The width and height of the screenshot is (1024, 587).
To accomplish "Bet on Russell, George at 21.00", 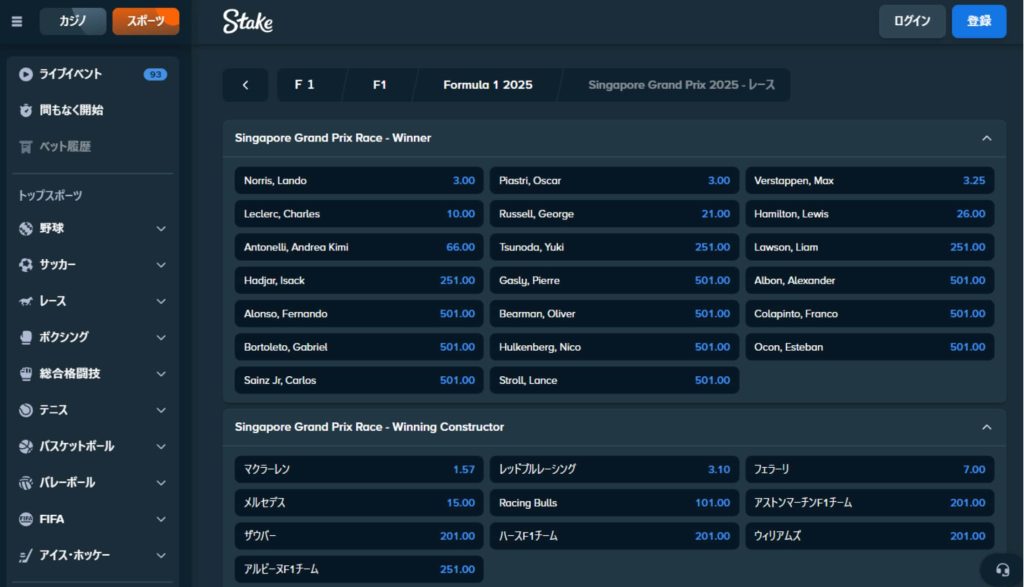I will click(615, 214).
